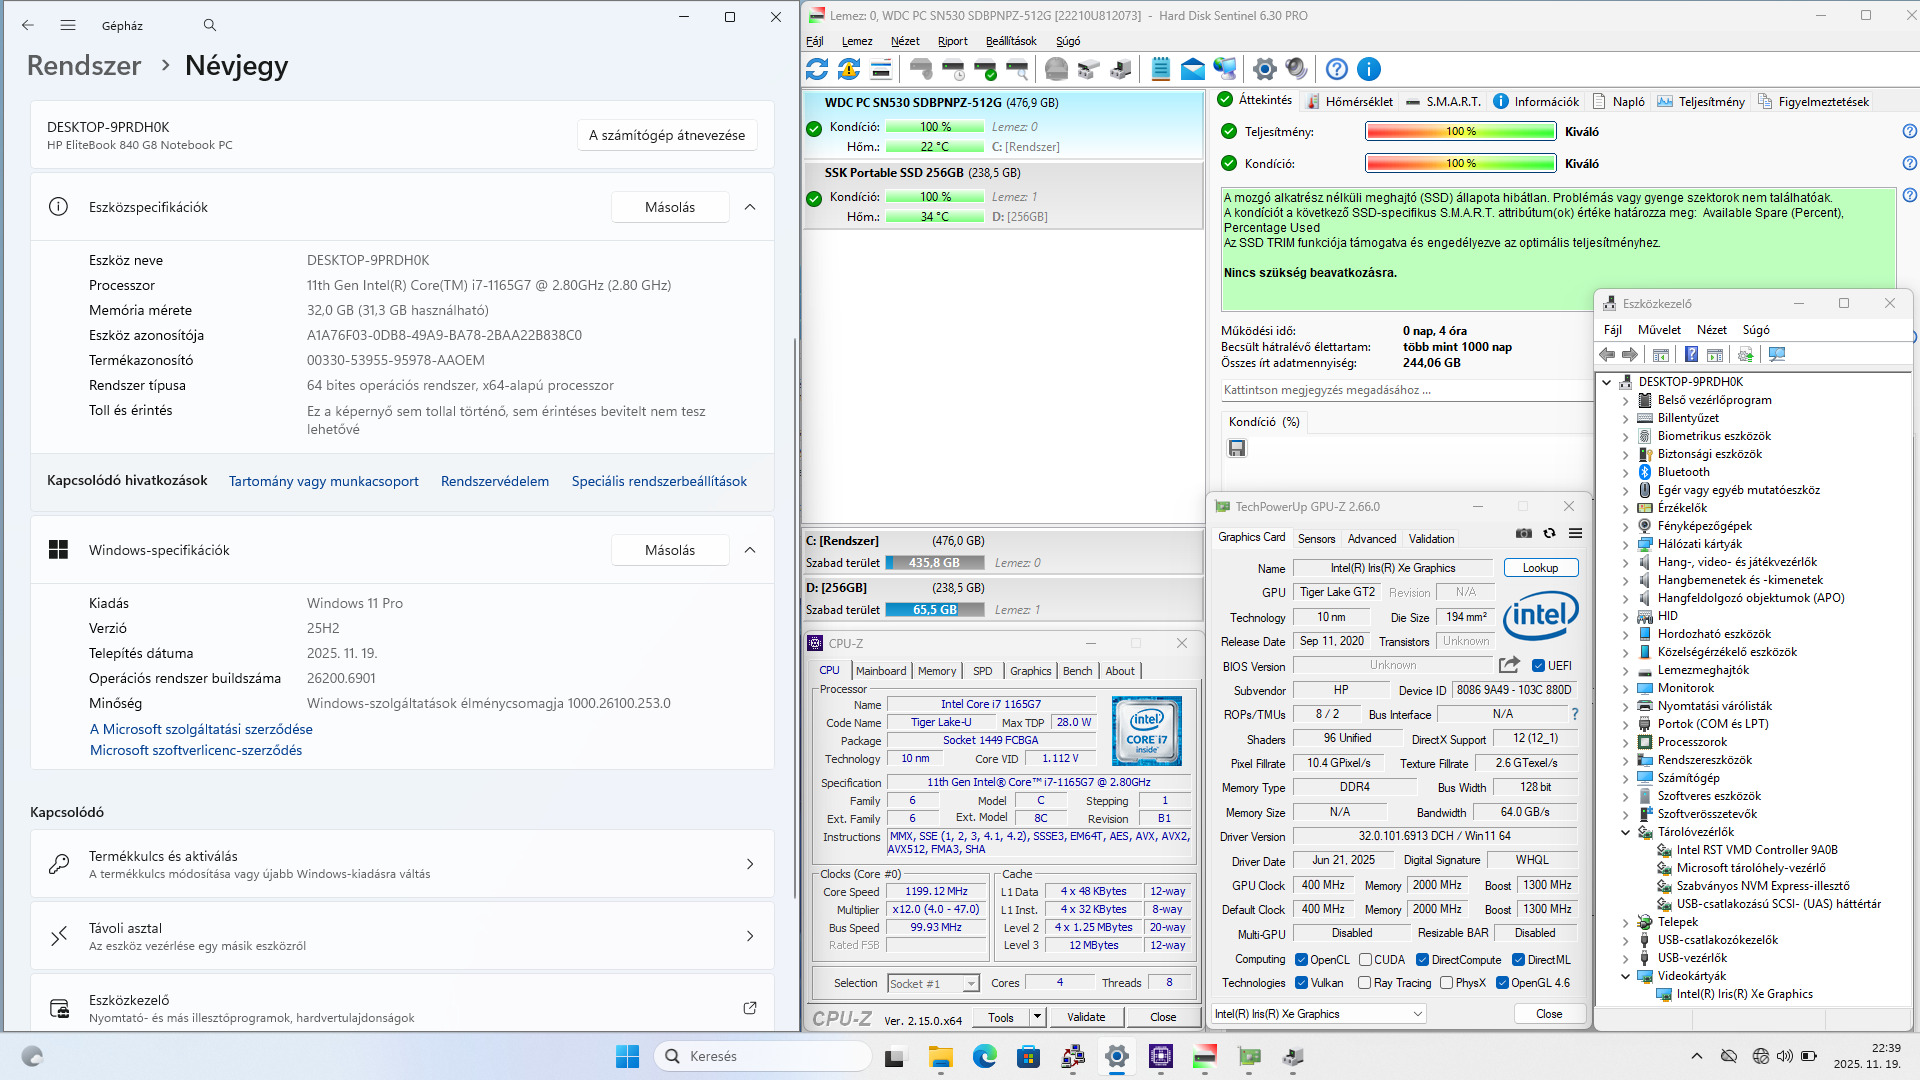The height and width of the screenshot is (1080, 1920).
Task: Toggle the CUDA checkbox in GPU-Z
Action: coord(1366,960)
